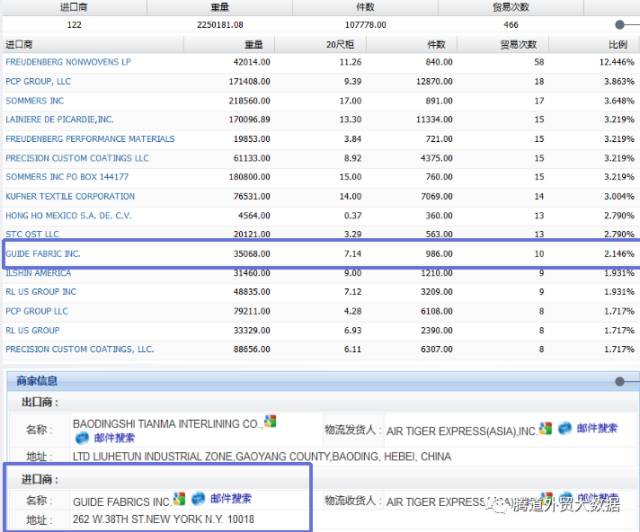Screen dimensions: 640x532
Task: Open 邮件搜索 link for importer GUIDE FABRICS INC.
Action: point(231,499)
